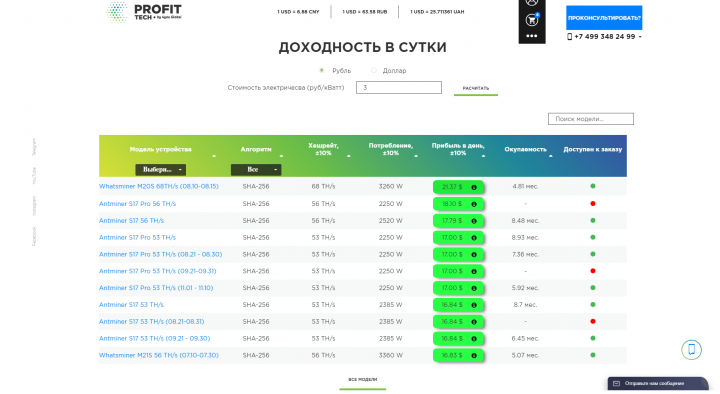
Task: Click the 3360 W consumption cell
Action: (390, 355)
